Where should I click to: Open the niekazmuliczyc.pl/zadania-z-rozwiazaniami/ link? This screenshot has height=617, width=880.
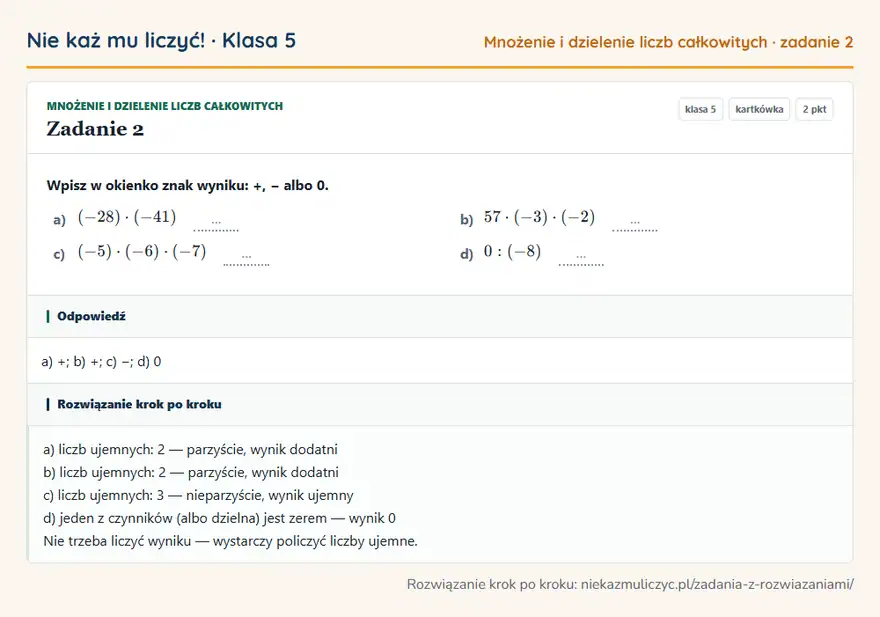[717, 584]
